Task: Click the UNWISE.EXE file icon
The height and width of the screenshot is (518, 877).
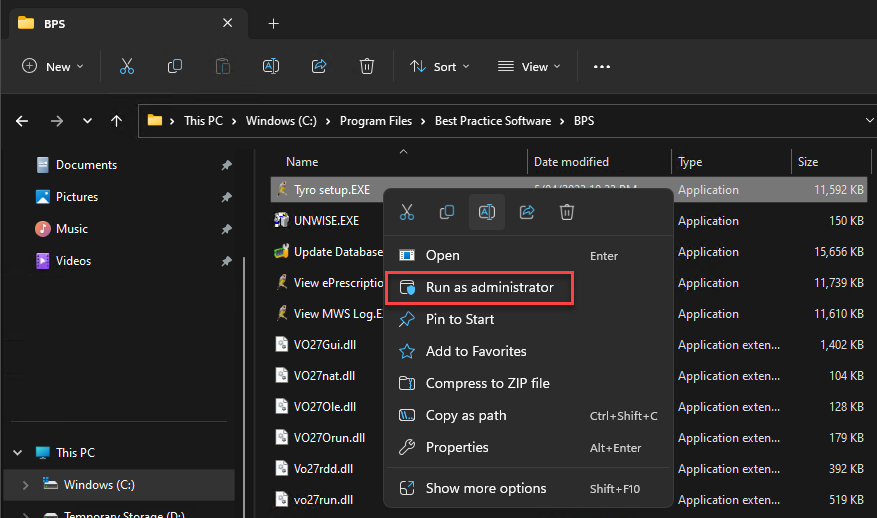Action: [281, 220]
